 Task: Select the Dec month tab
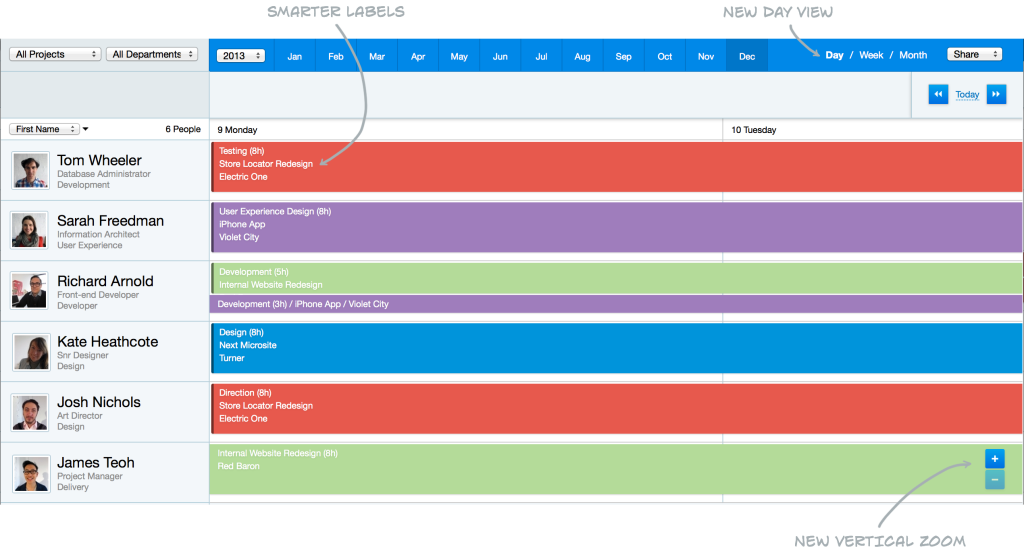pos(747,56)
